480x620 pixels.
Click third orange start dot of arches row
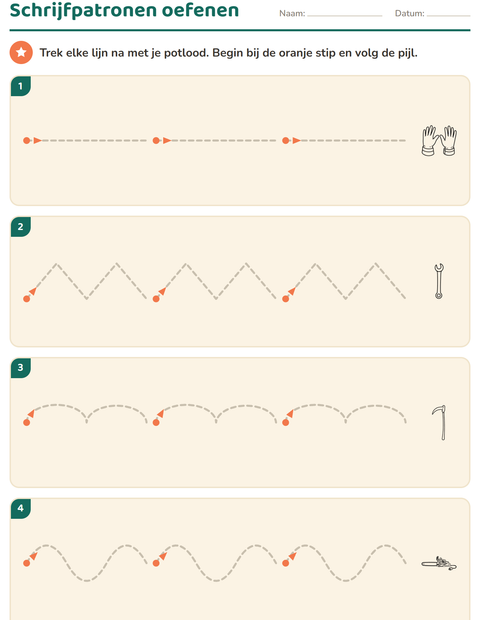[286, 422]
